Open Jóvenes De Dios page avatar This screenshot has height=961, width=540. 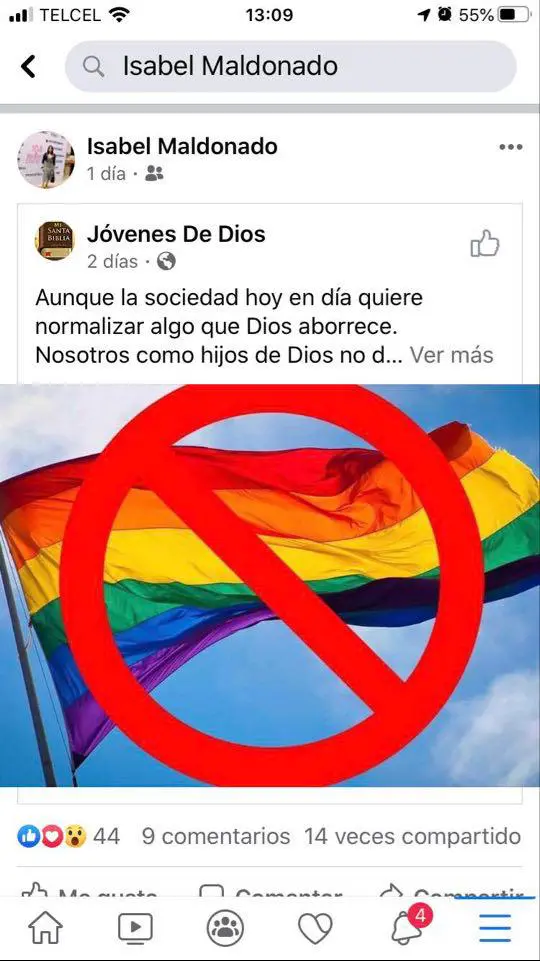(55, 240)
